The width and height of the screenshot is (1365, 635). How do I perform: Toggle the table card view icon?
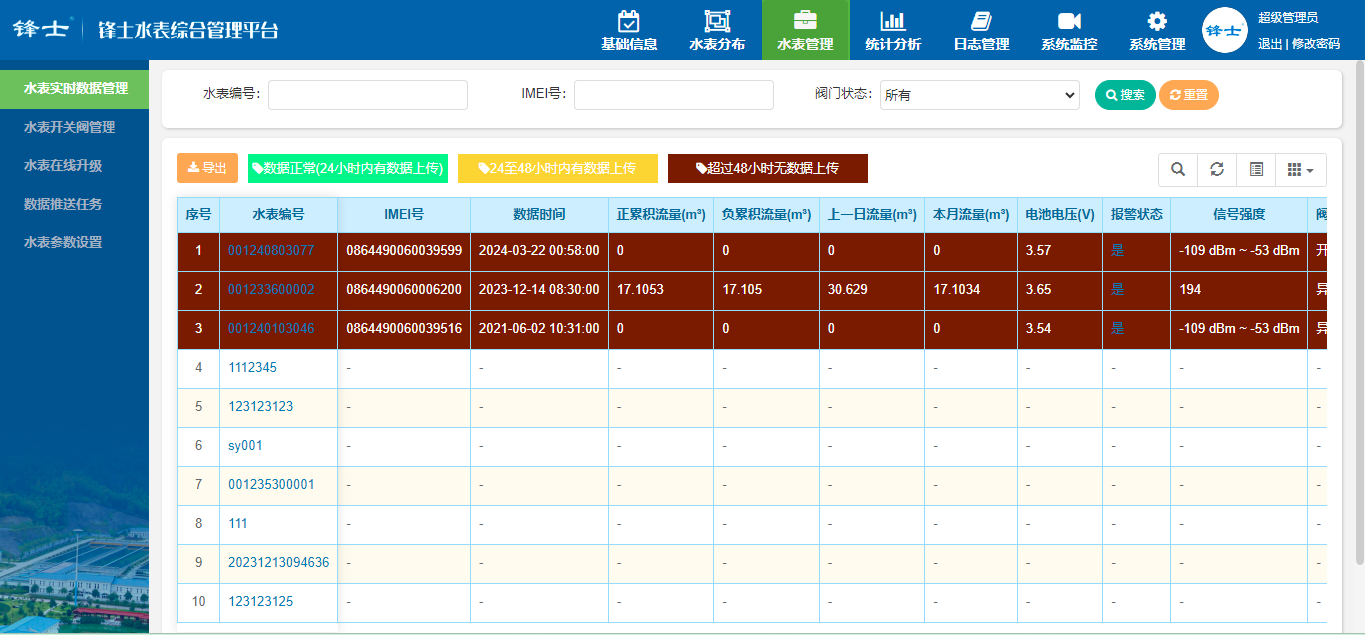1256,170
